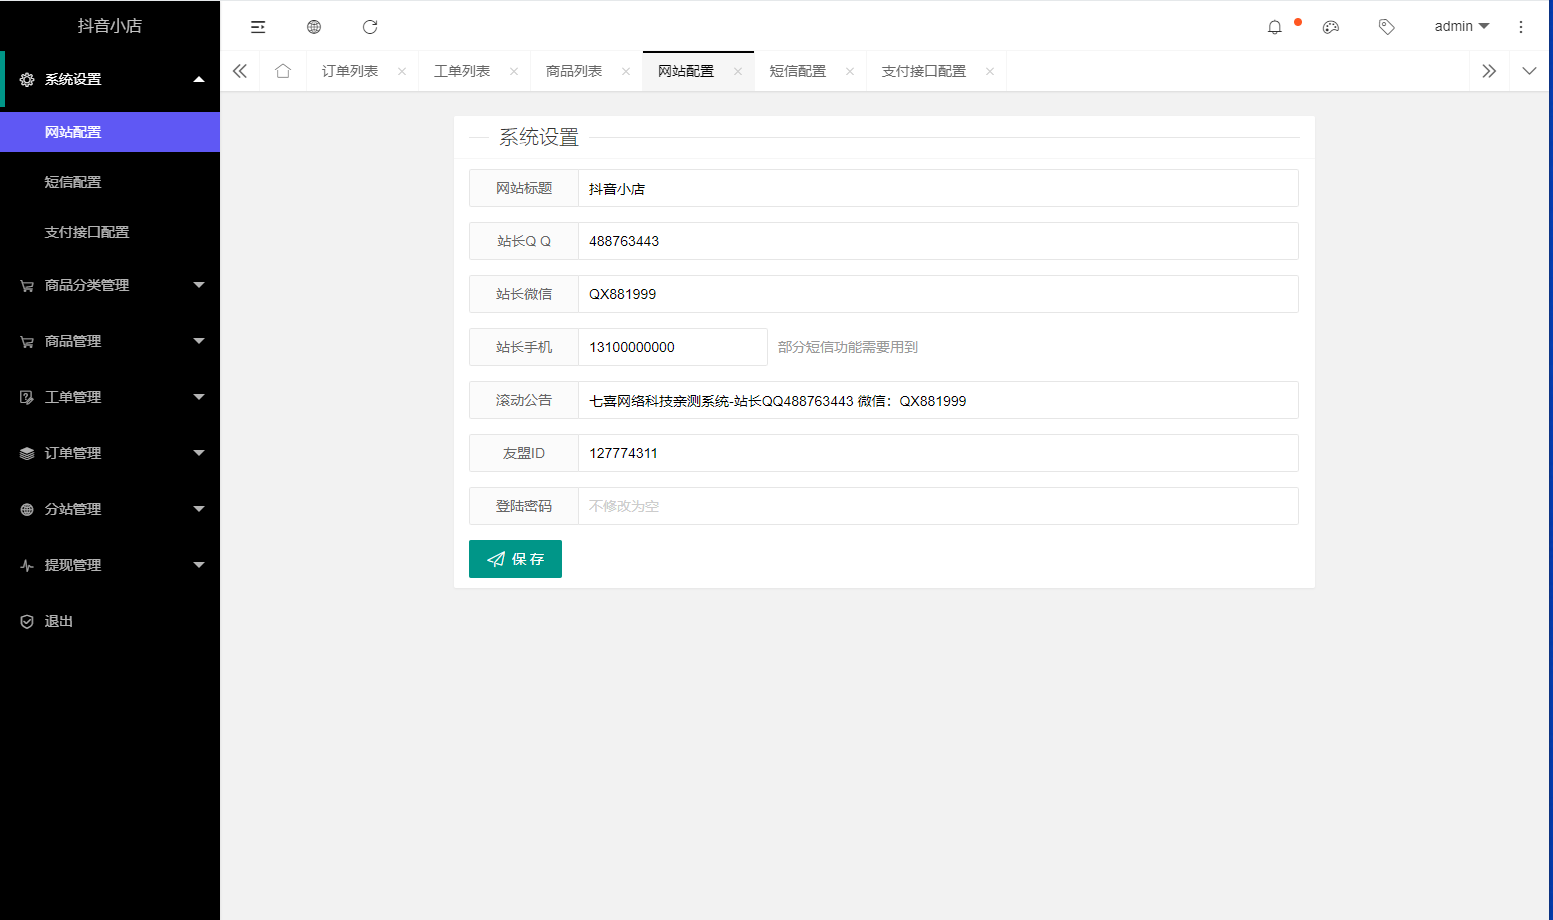The height and width of the screenshot is (920, 1553).
Task: Open notifications via the bell icon
Action: pyautogui.click(x=1275, y=27)
